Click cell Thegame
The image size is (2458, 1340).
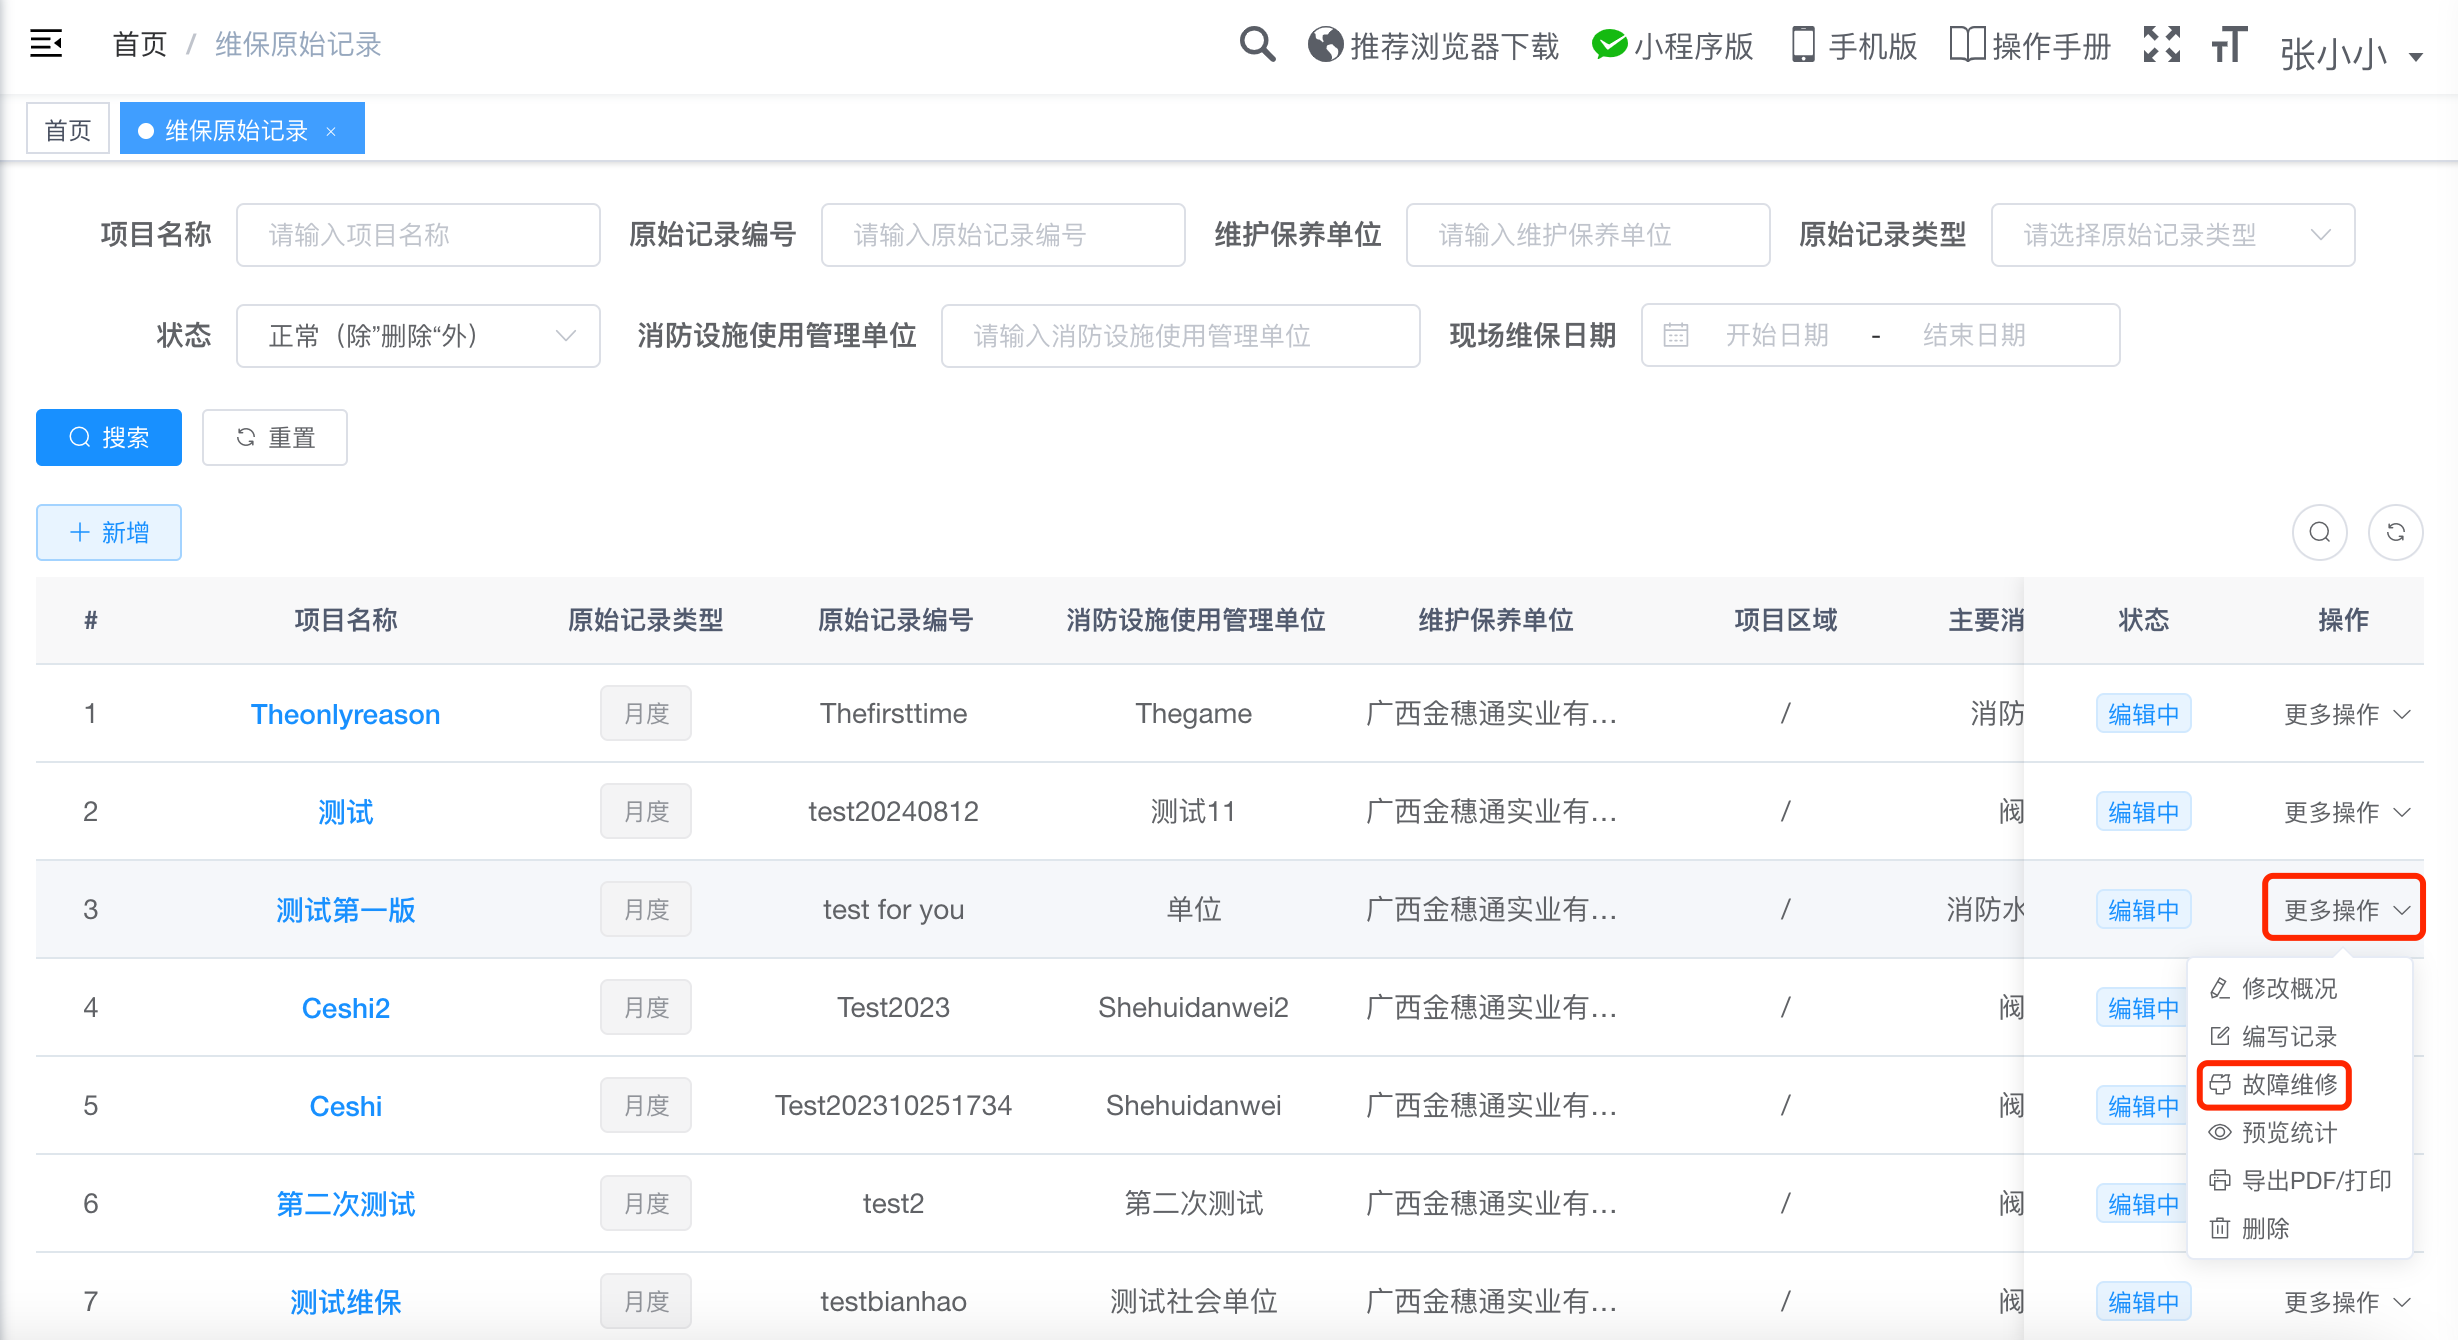pos(1193,714)
